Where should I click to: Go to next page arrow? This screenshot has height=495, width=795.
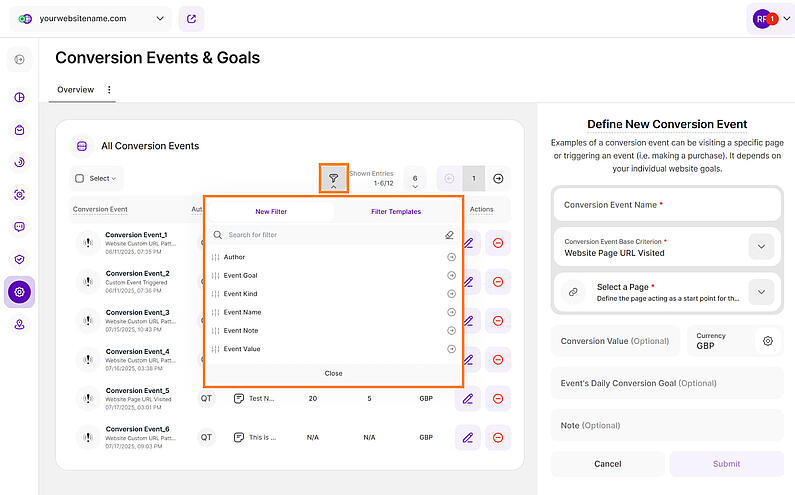(x=498, y=179)
